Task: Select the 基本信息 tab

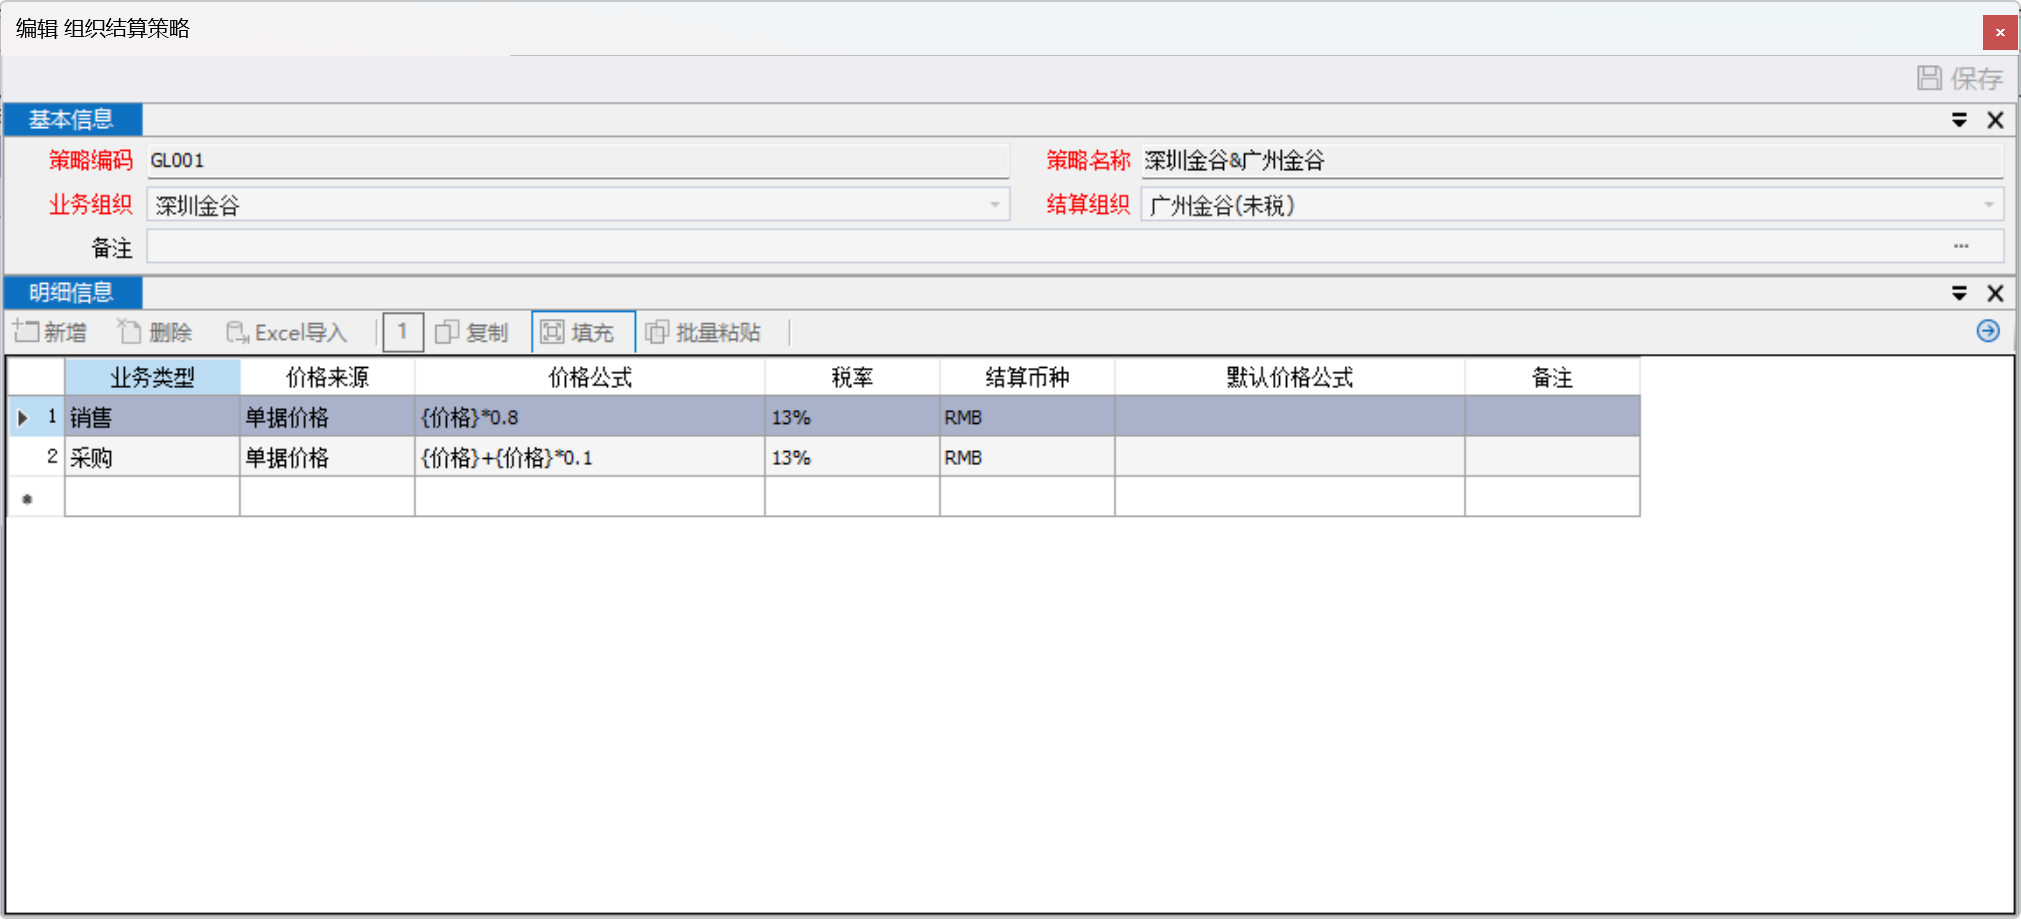Action: point(72,120)
